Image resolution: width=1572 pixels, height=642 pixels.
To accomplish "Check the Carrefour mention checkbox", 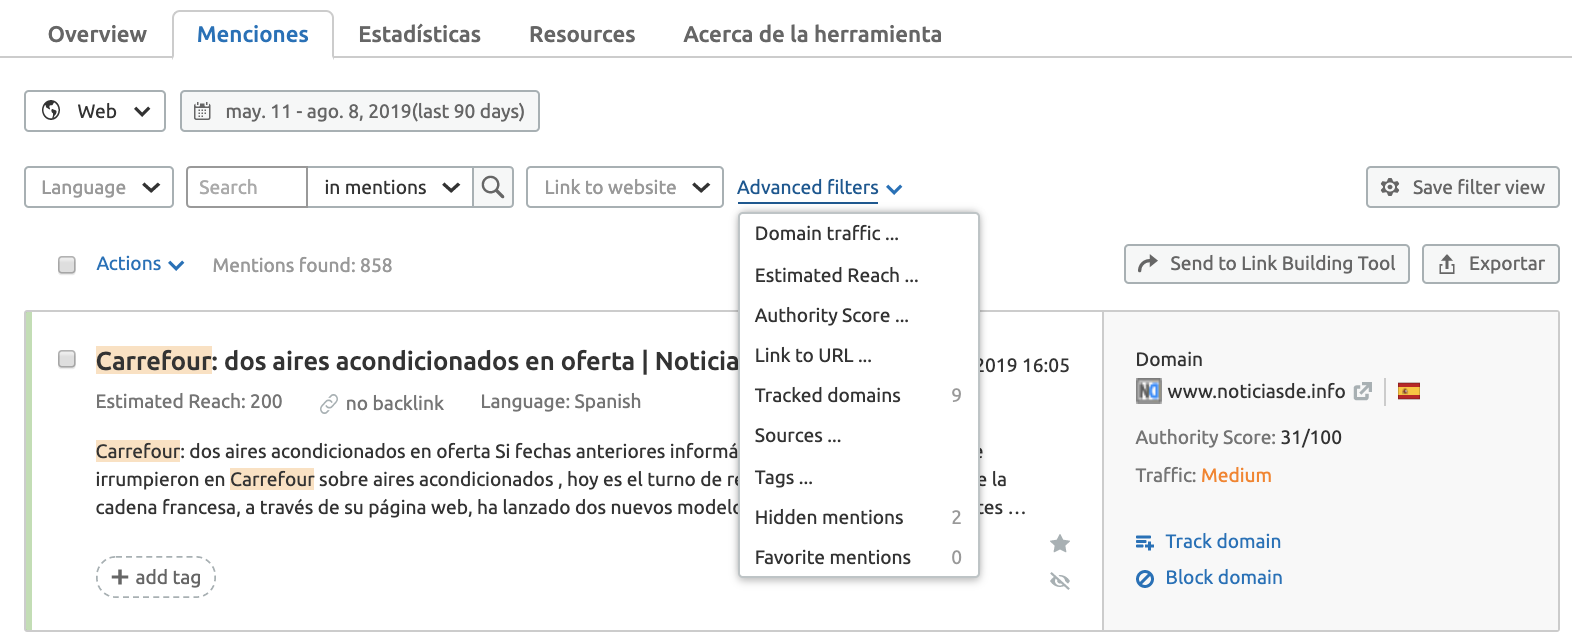I will [x=67, y=359].
